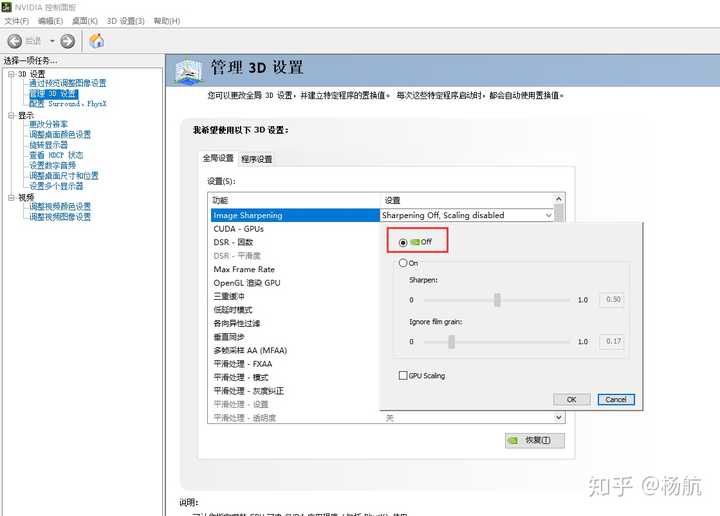Click the Ignore film grain value 0.17

(x=612, y=341)
